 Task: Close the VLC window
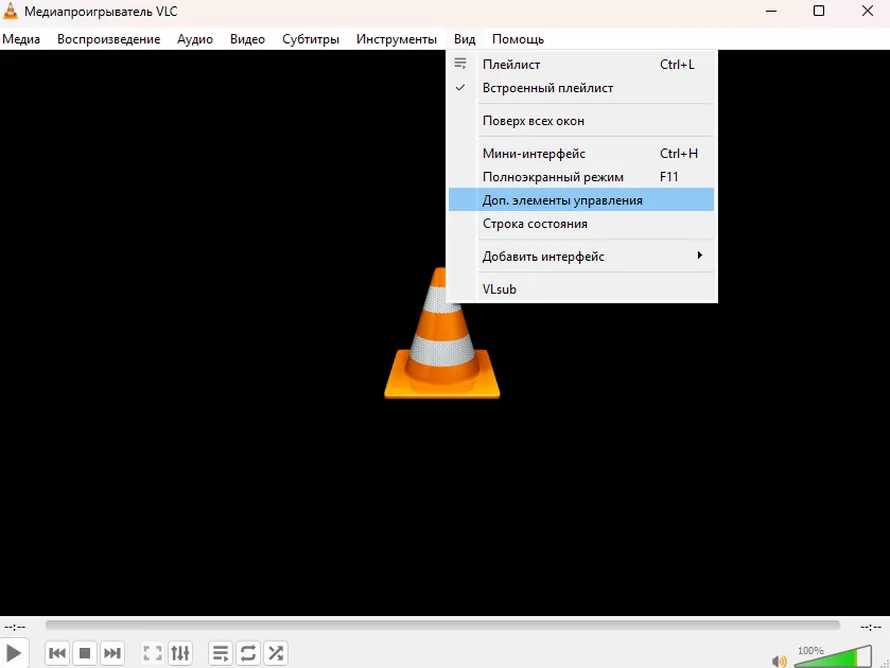click(867, 11)
